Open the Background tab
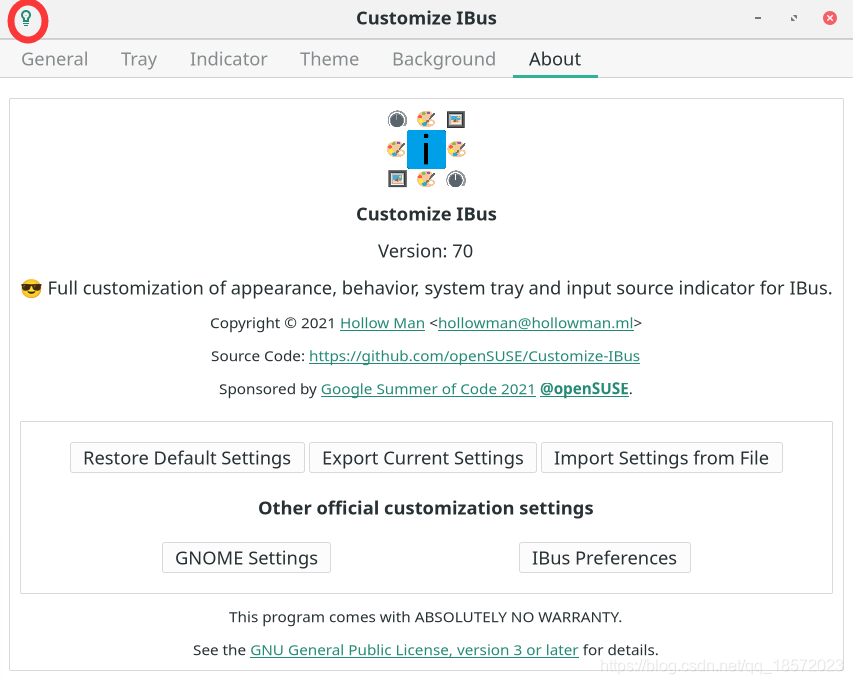 coord(444,59)
